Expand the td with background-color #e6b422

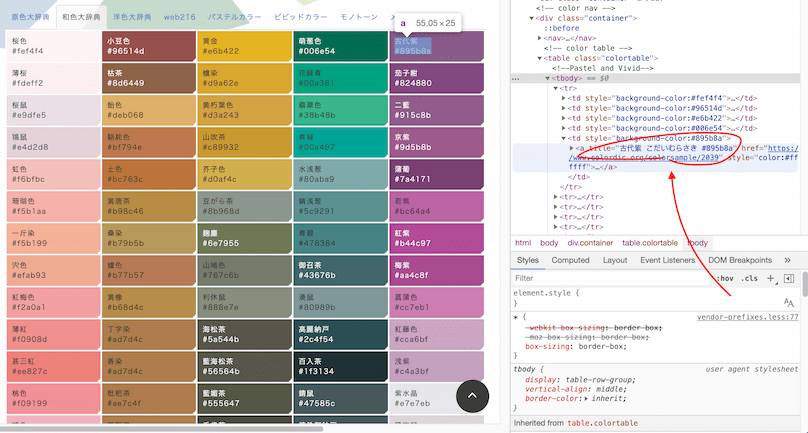click(x=564, y=118)
